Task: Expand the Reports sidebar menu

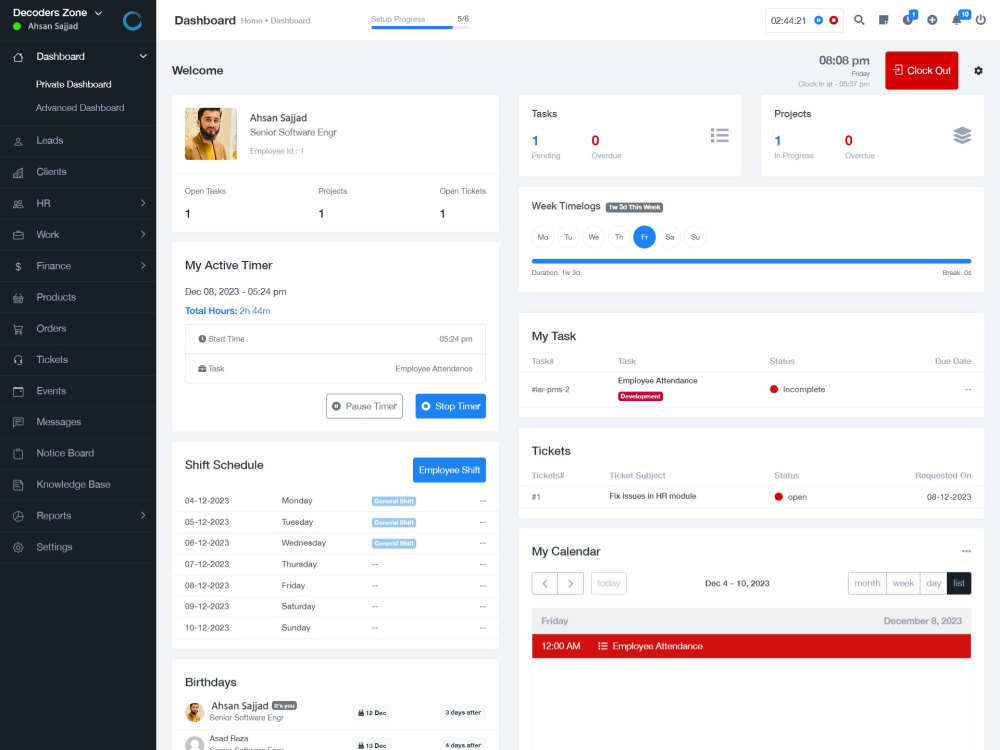Action: pos(143,515)
